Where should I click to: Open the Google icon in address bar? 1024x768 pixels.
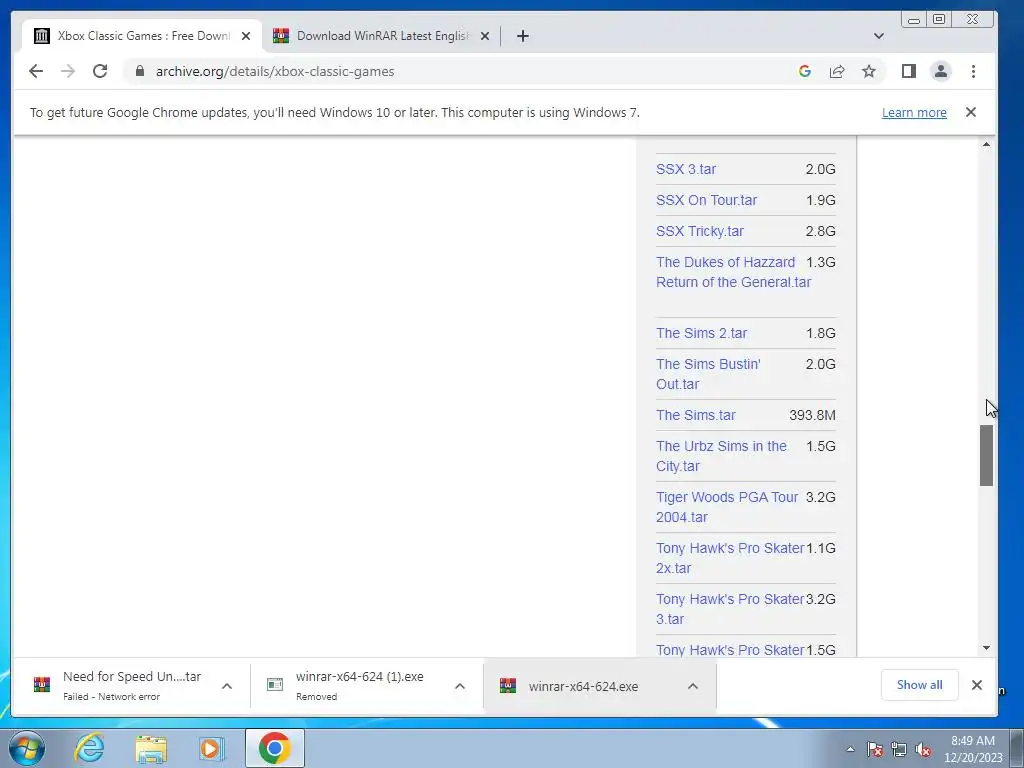pyautogui.click(x=805, y=71)
